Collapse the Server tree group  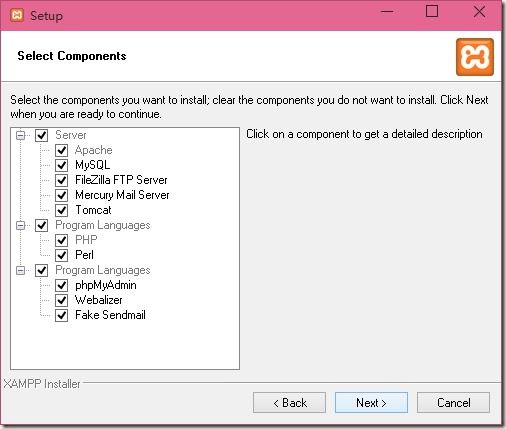[21, 136]
